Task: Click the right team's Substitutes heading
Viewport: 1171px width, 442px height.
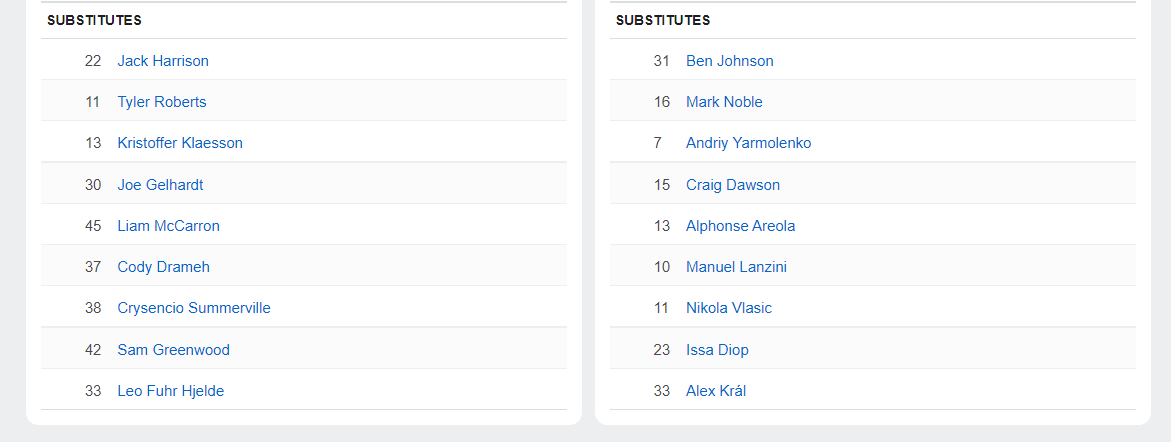Action: click(663, 21)
